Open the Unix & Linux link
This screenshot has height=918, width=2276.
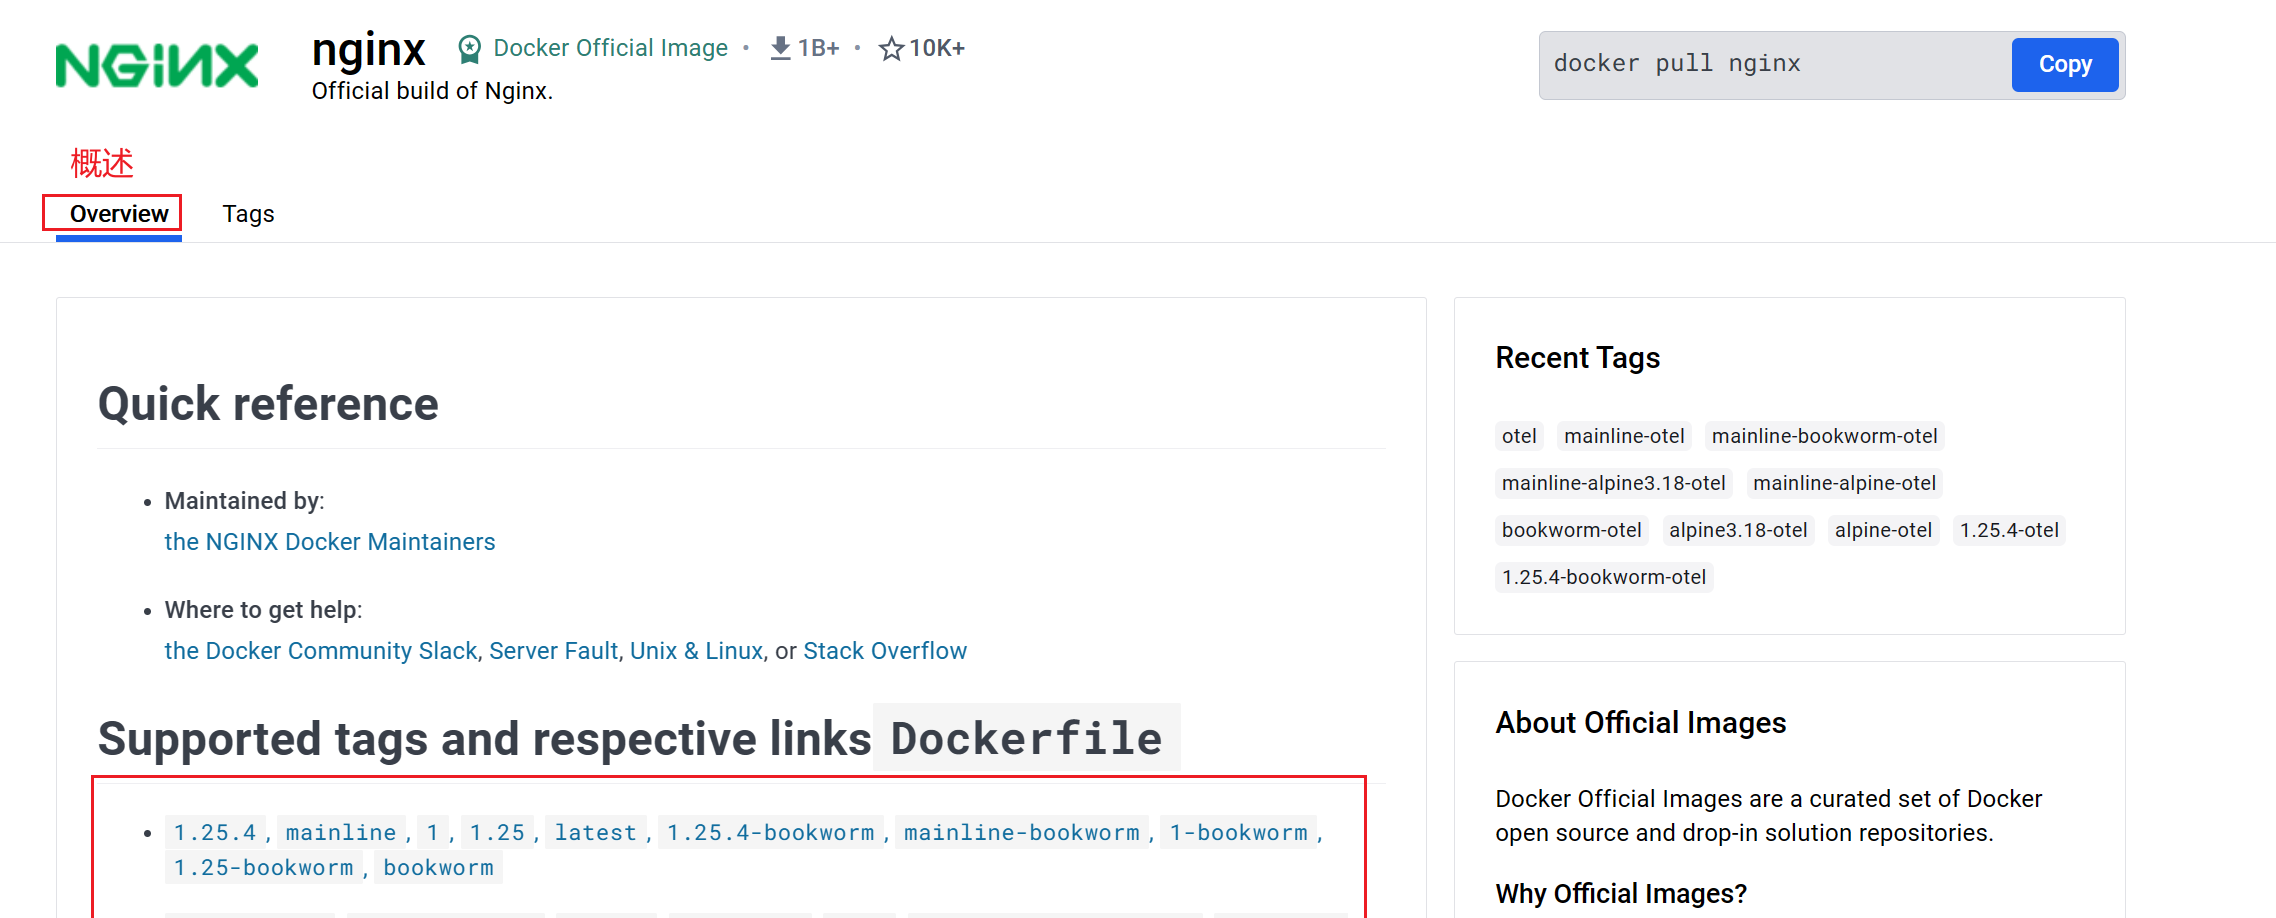tap(696, 651)
